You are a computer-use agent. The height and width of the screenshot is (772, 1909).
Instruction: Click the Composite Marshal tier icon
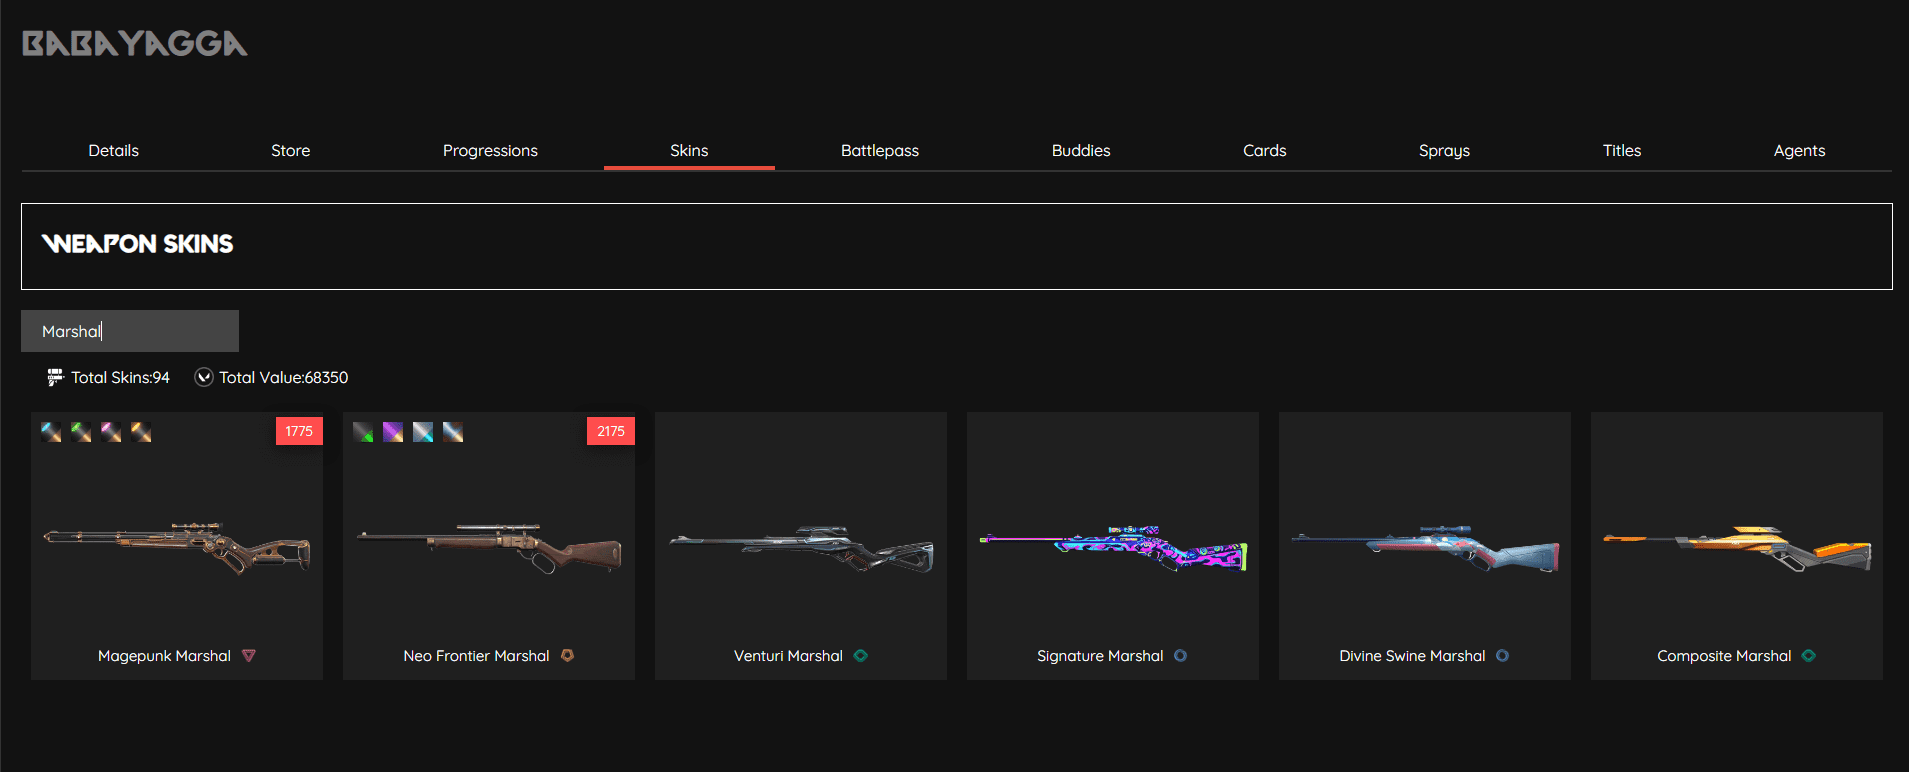tap(1808, 656)
